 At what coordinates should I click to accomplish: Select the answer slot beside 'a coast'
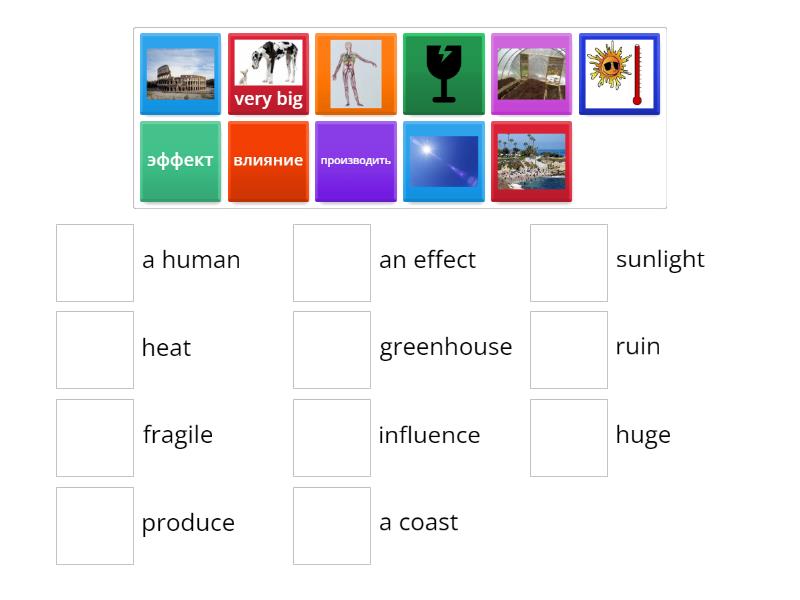tap(332, 526)
